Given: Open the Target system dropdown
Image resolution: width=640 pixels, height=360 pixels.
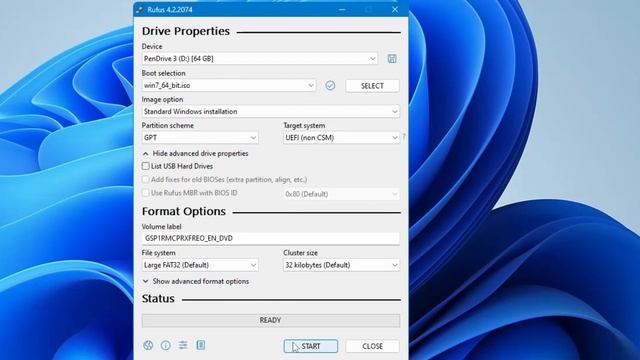Looking at the screenshot, I should point(341,138).
